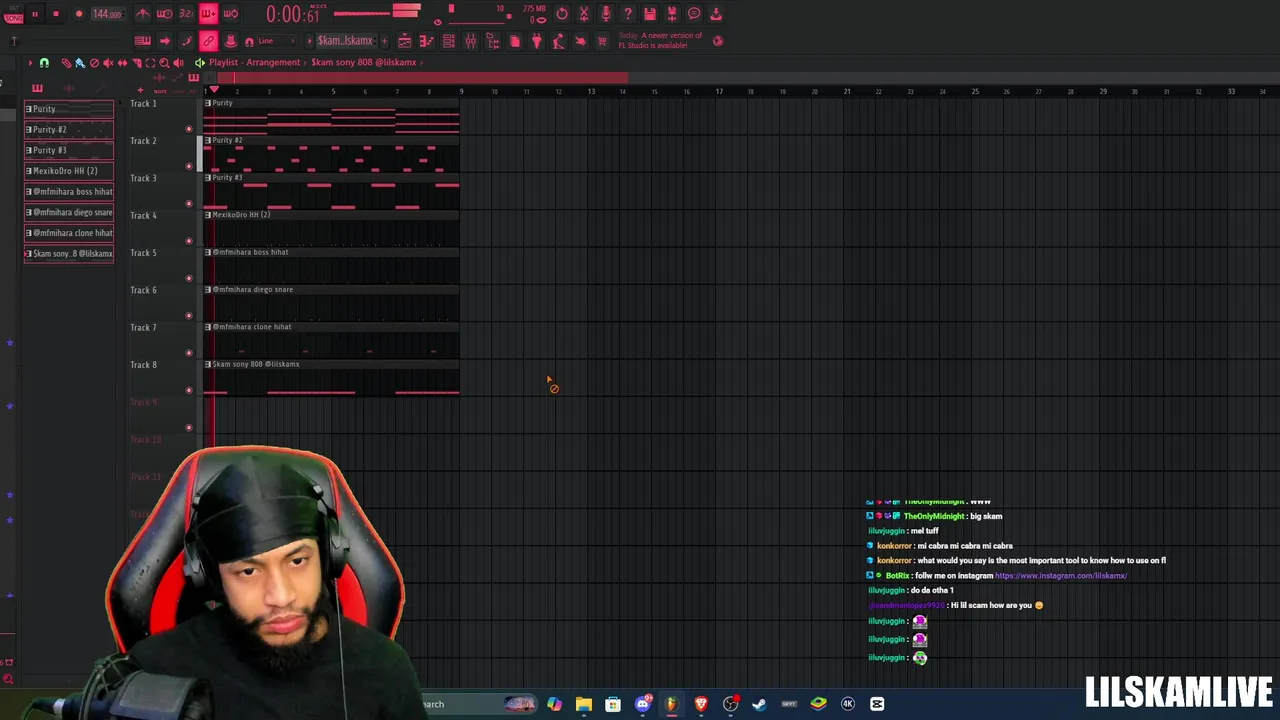This screenshot has width=1280, height=720.
Task: Select MexikoDro HH (2) in the picker
Action: click(x=69, y=171)
